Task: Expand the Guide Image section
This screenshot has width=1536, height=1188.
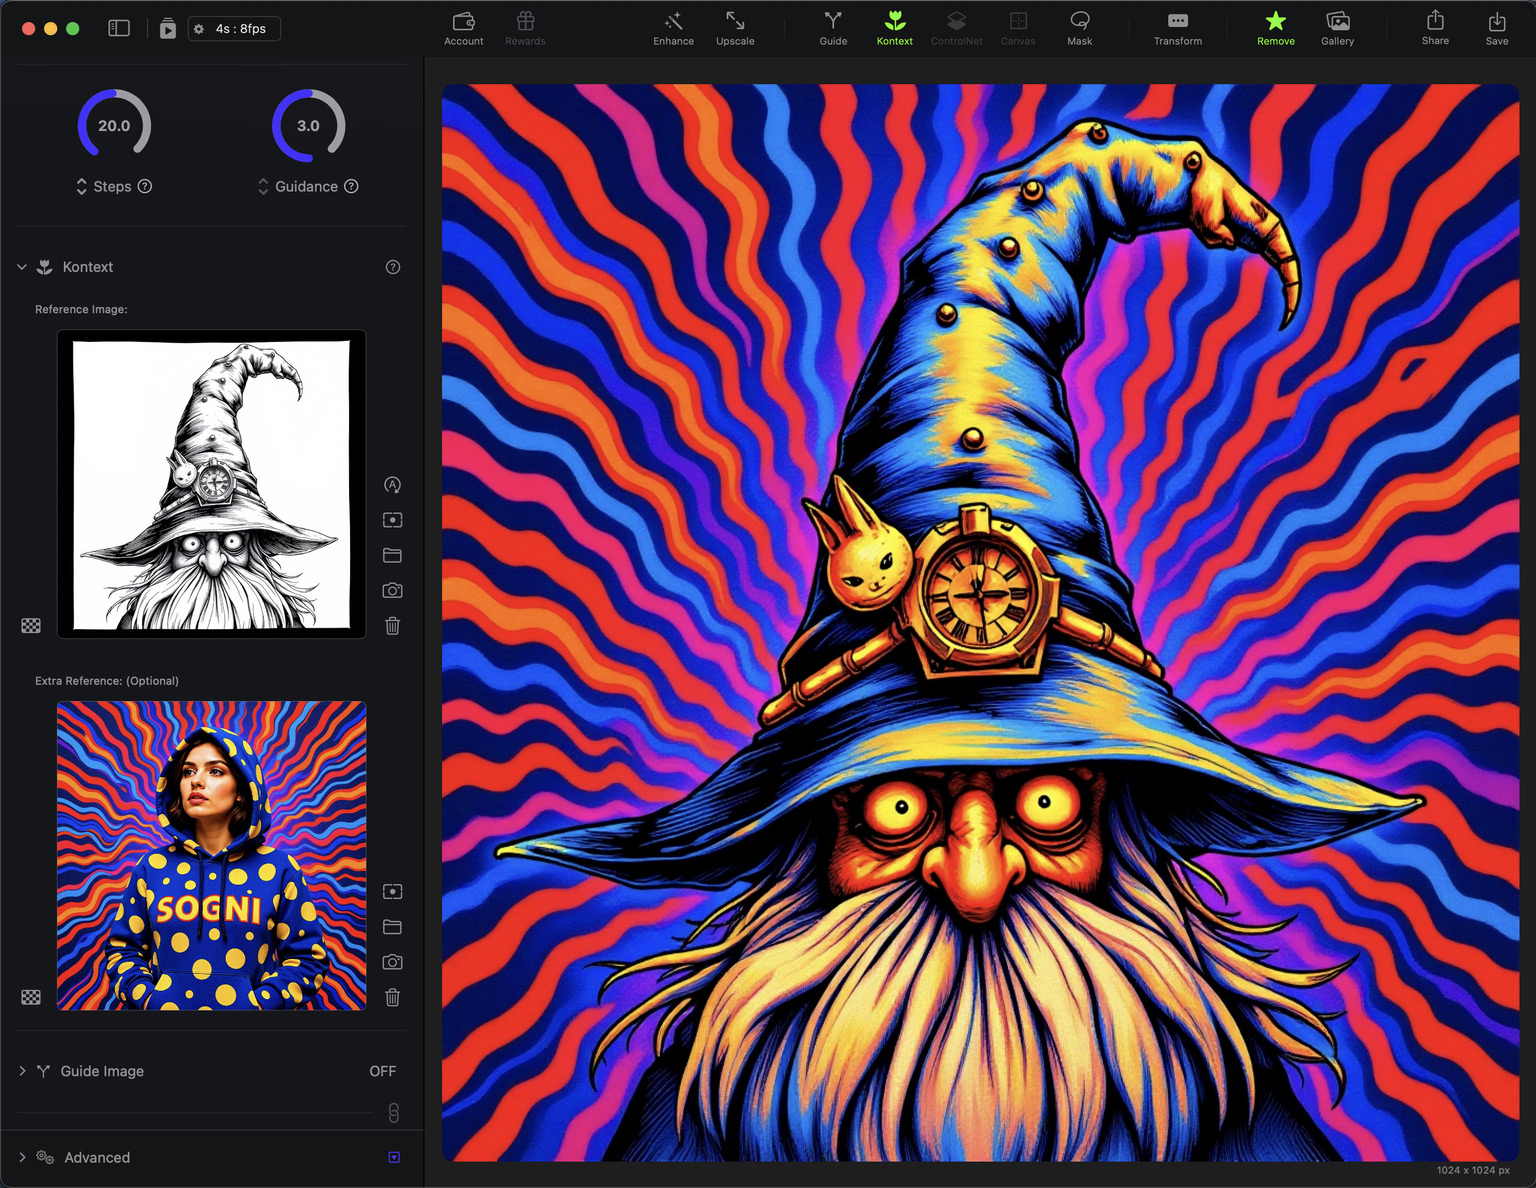Action: 22,1071
